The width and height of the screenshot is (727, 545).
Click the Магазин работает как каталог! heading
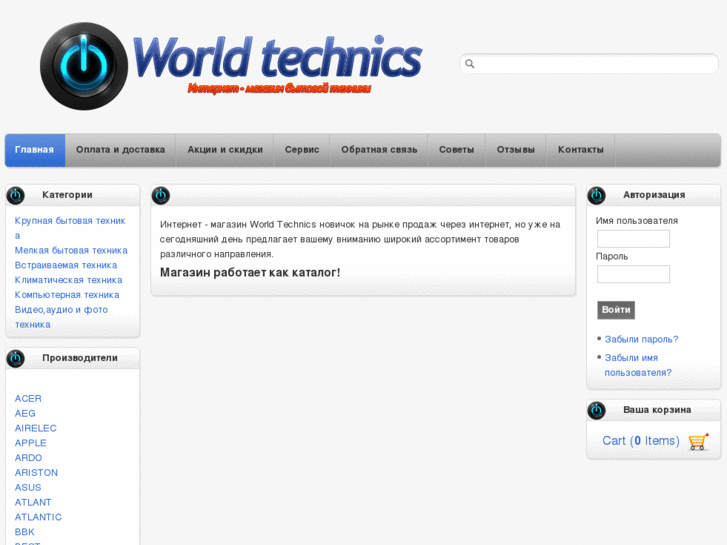pos(250,273)
